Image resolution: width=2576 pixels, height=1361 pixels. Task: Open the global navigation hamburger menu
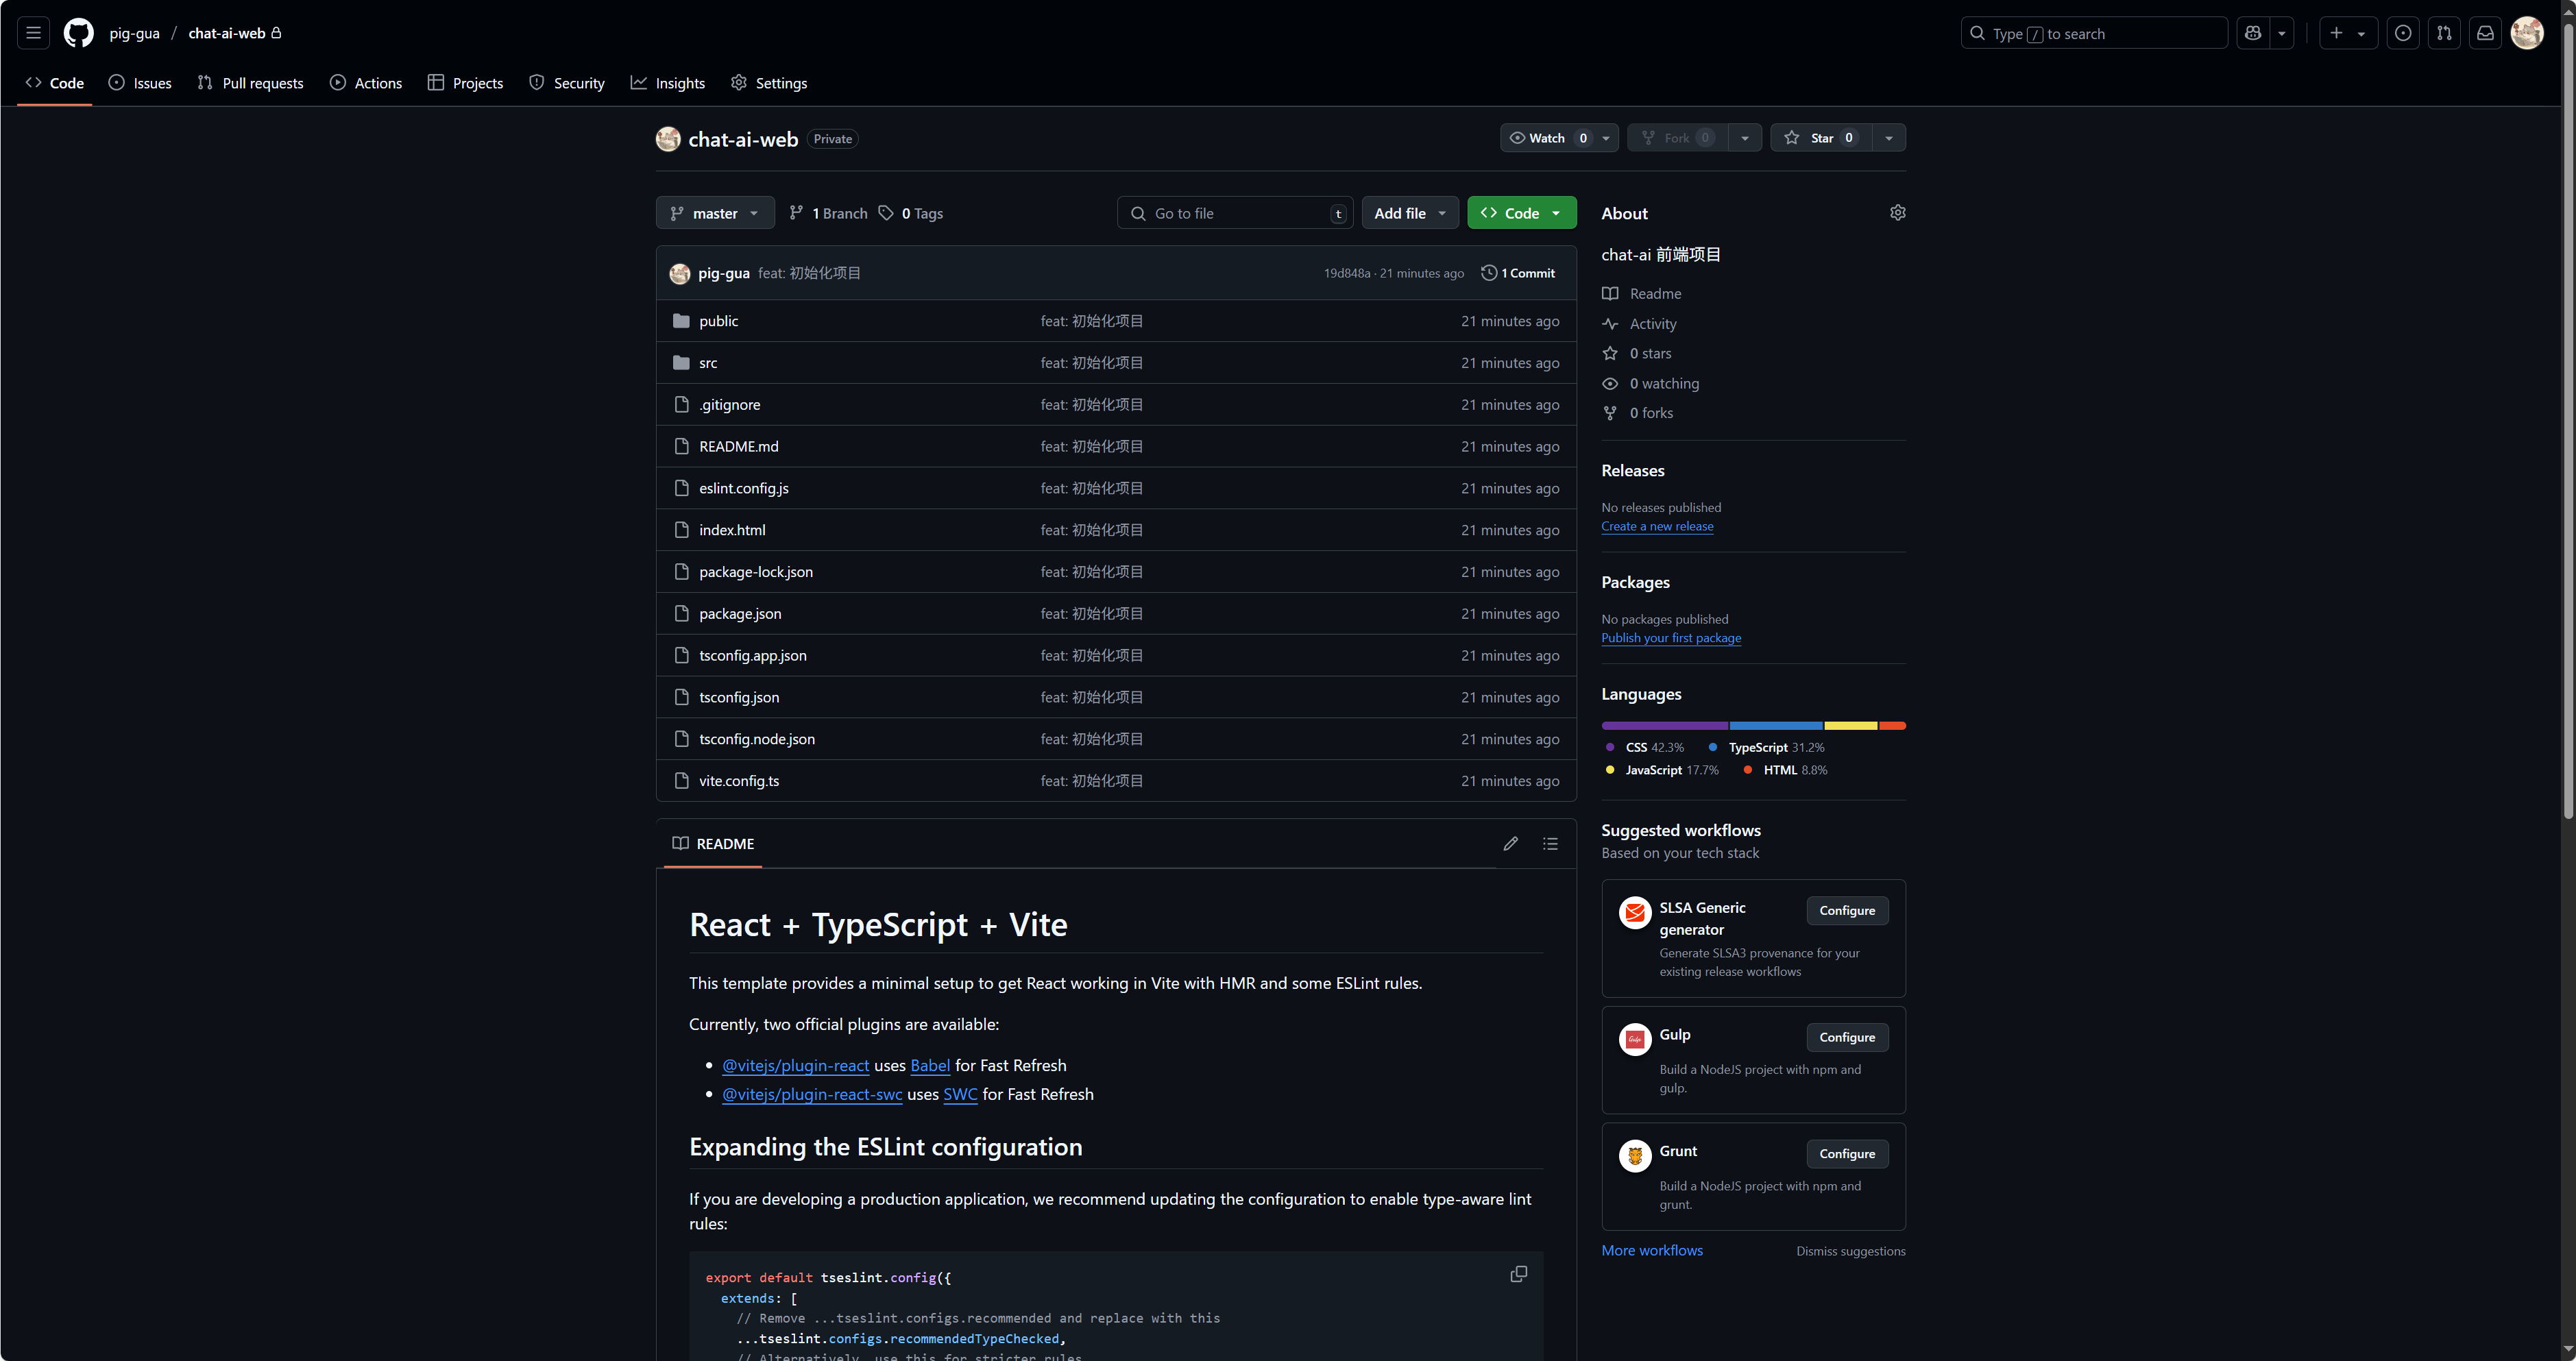[x=33, y=33]
